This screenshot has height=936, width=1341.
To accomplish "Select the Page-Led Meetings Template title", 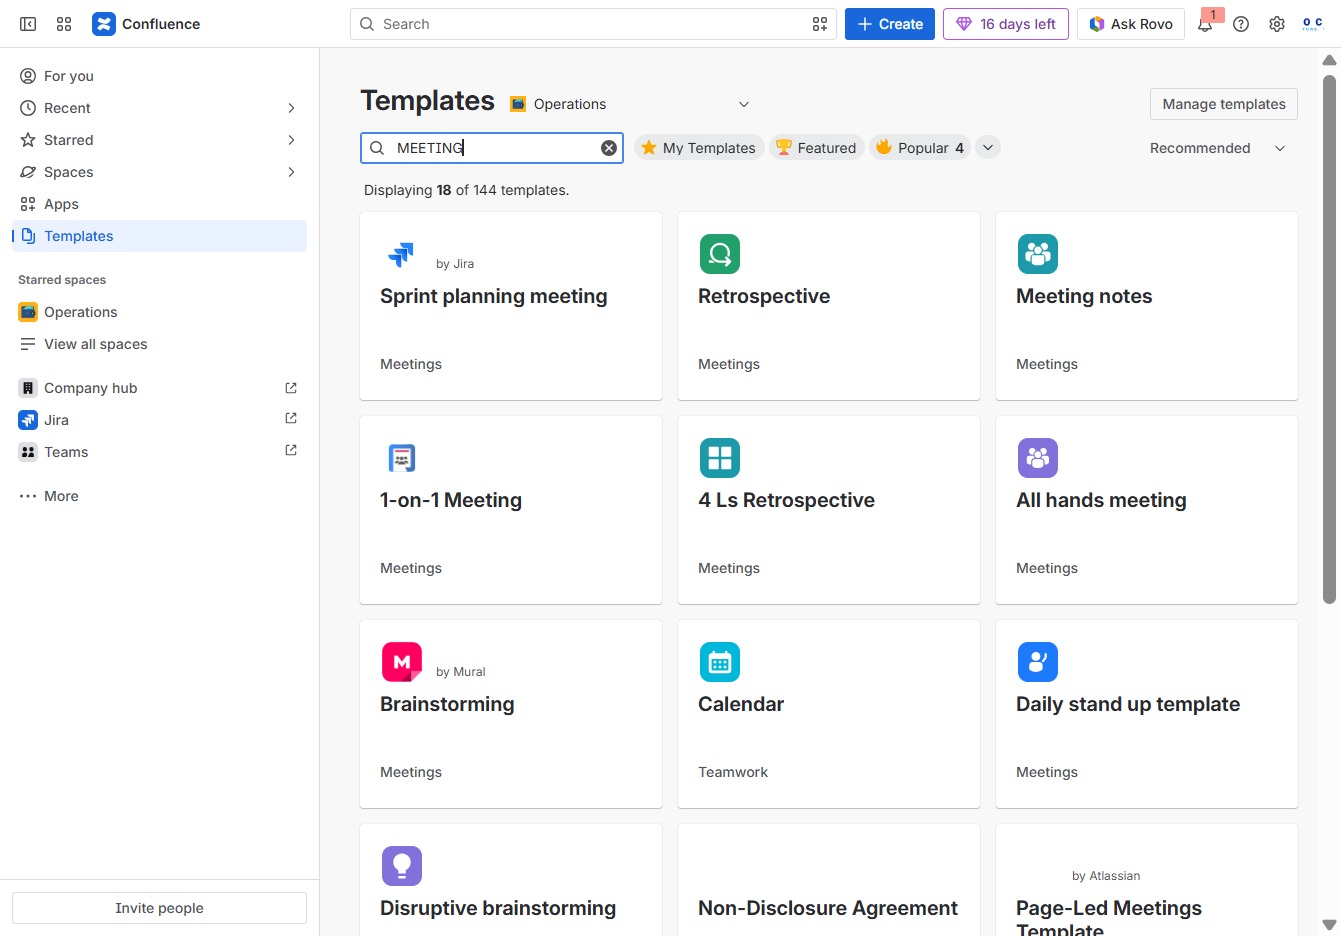I will pos(1109,918).
